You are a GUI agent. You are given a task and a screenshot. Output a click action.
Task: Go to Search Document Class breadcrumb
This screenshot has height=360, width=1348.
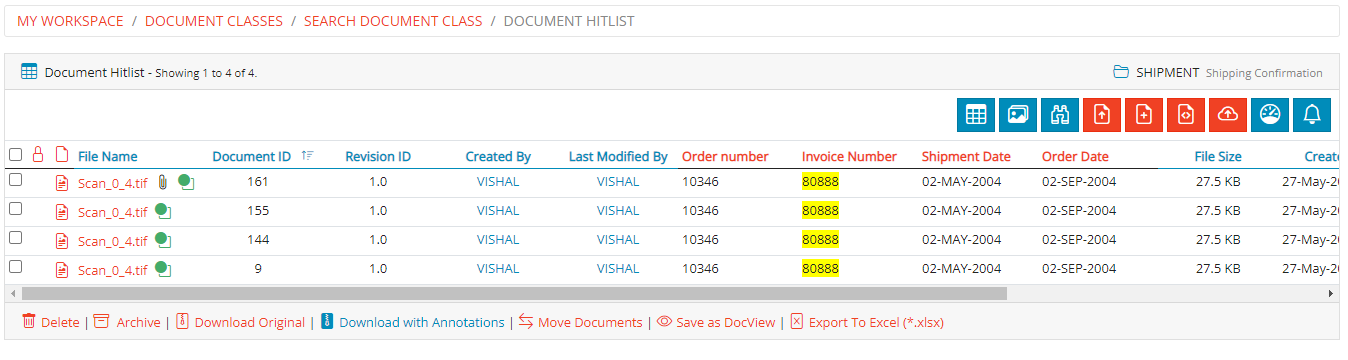click(393, 21)
